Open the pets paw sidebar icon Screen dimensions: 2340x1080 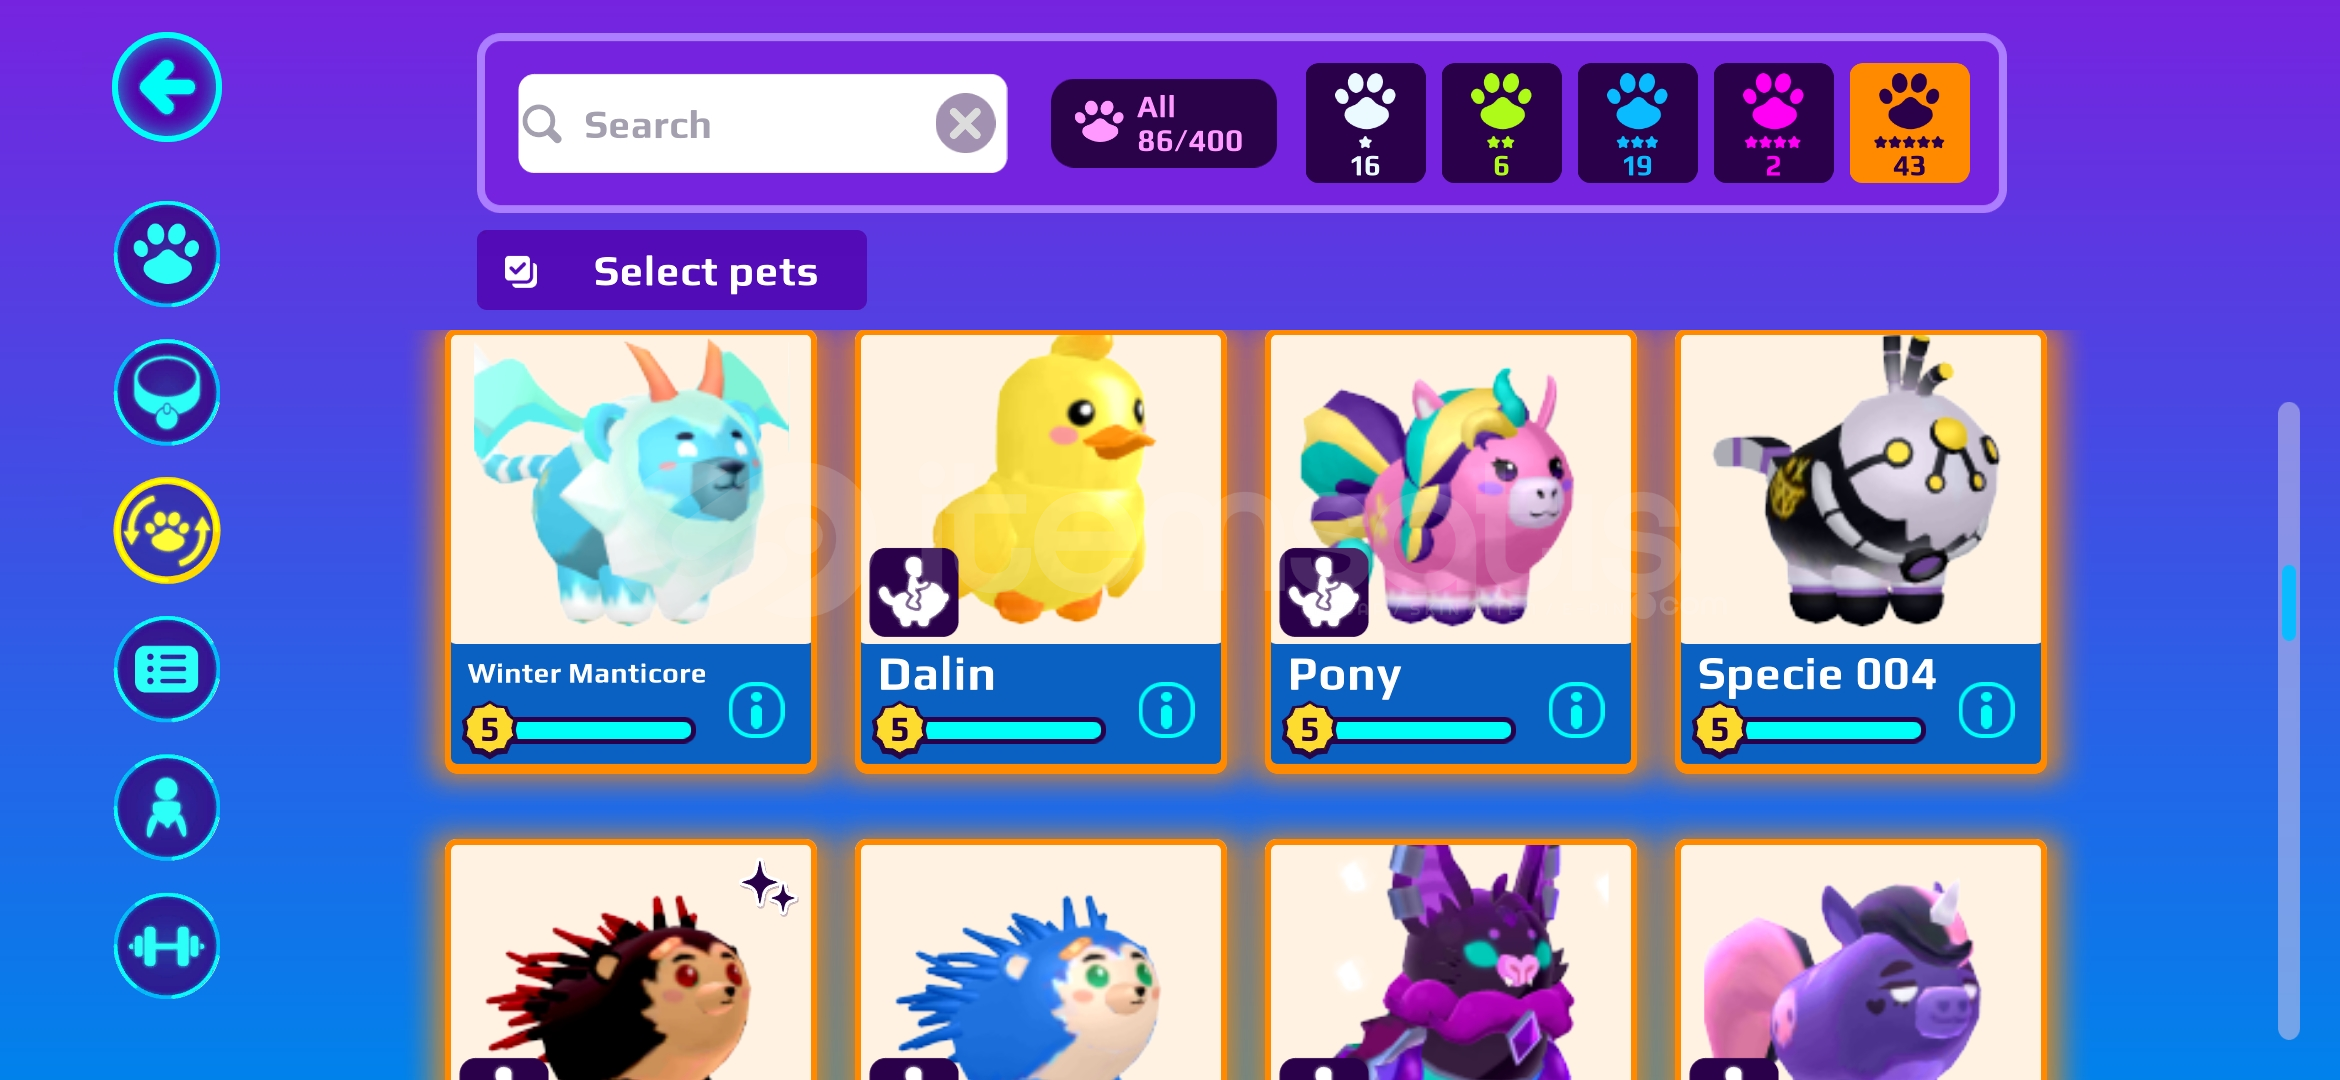coord(167,254)
